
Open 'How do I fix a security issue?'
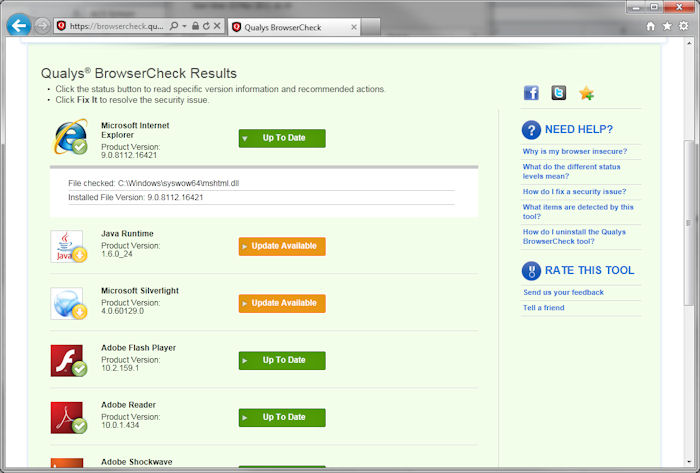(574, 191)
